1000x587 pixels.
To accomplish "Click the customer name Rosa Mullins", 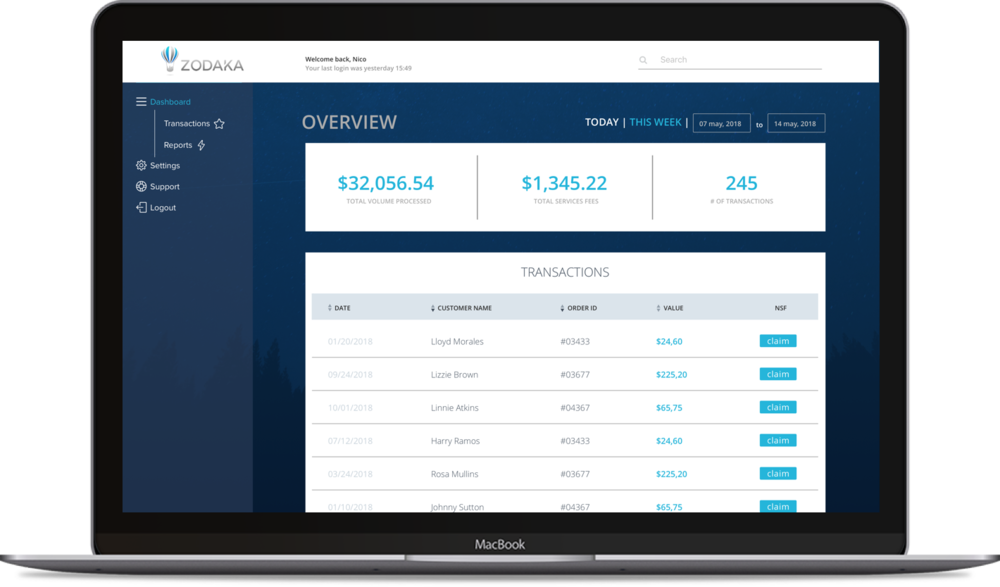I will (454, 474).
